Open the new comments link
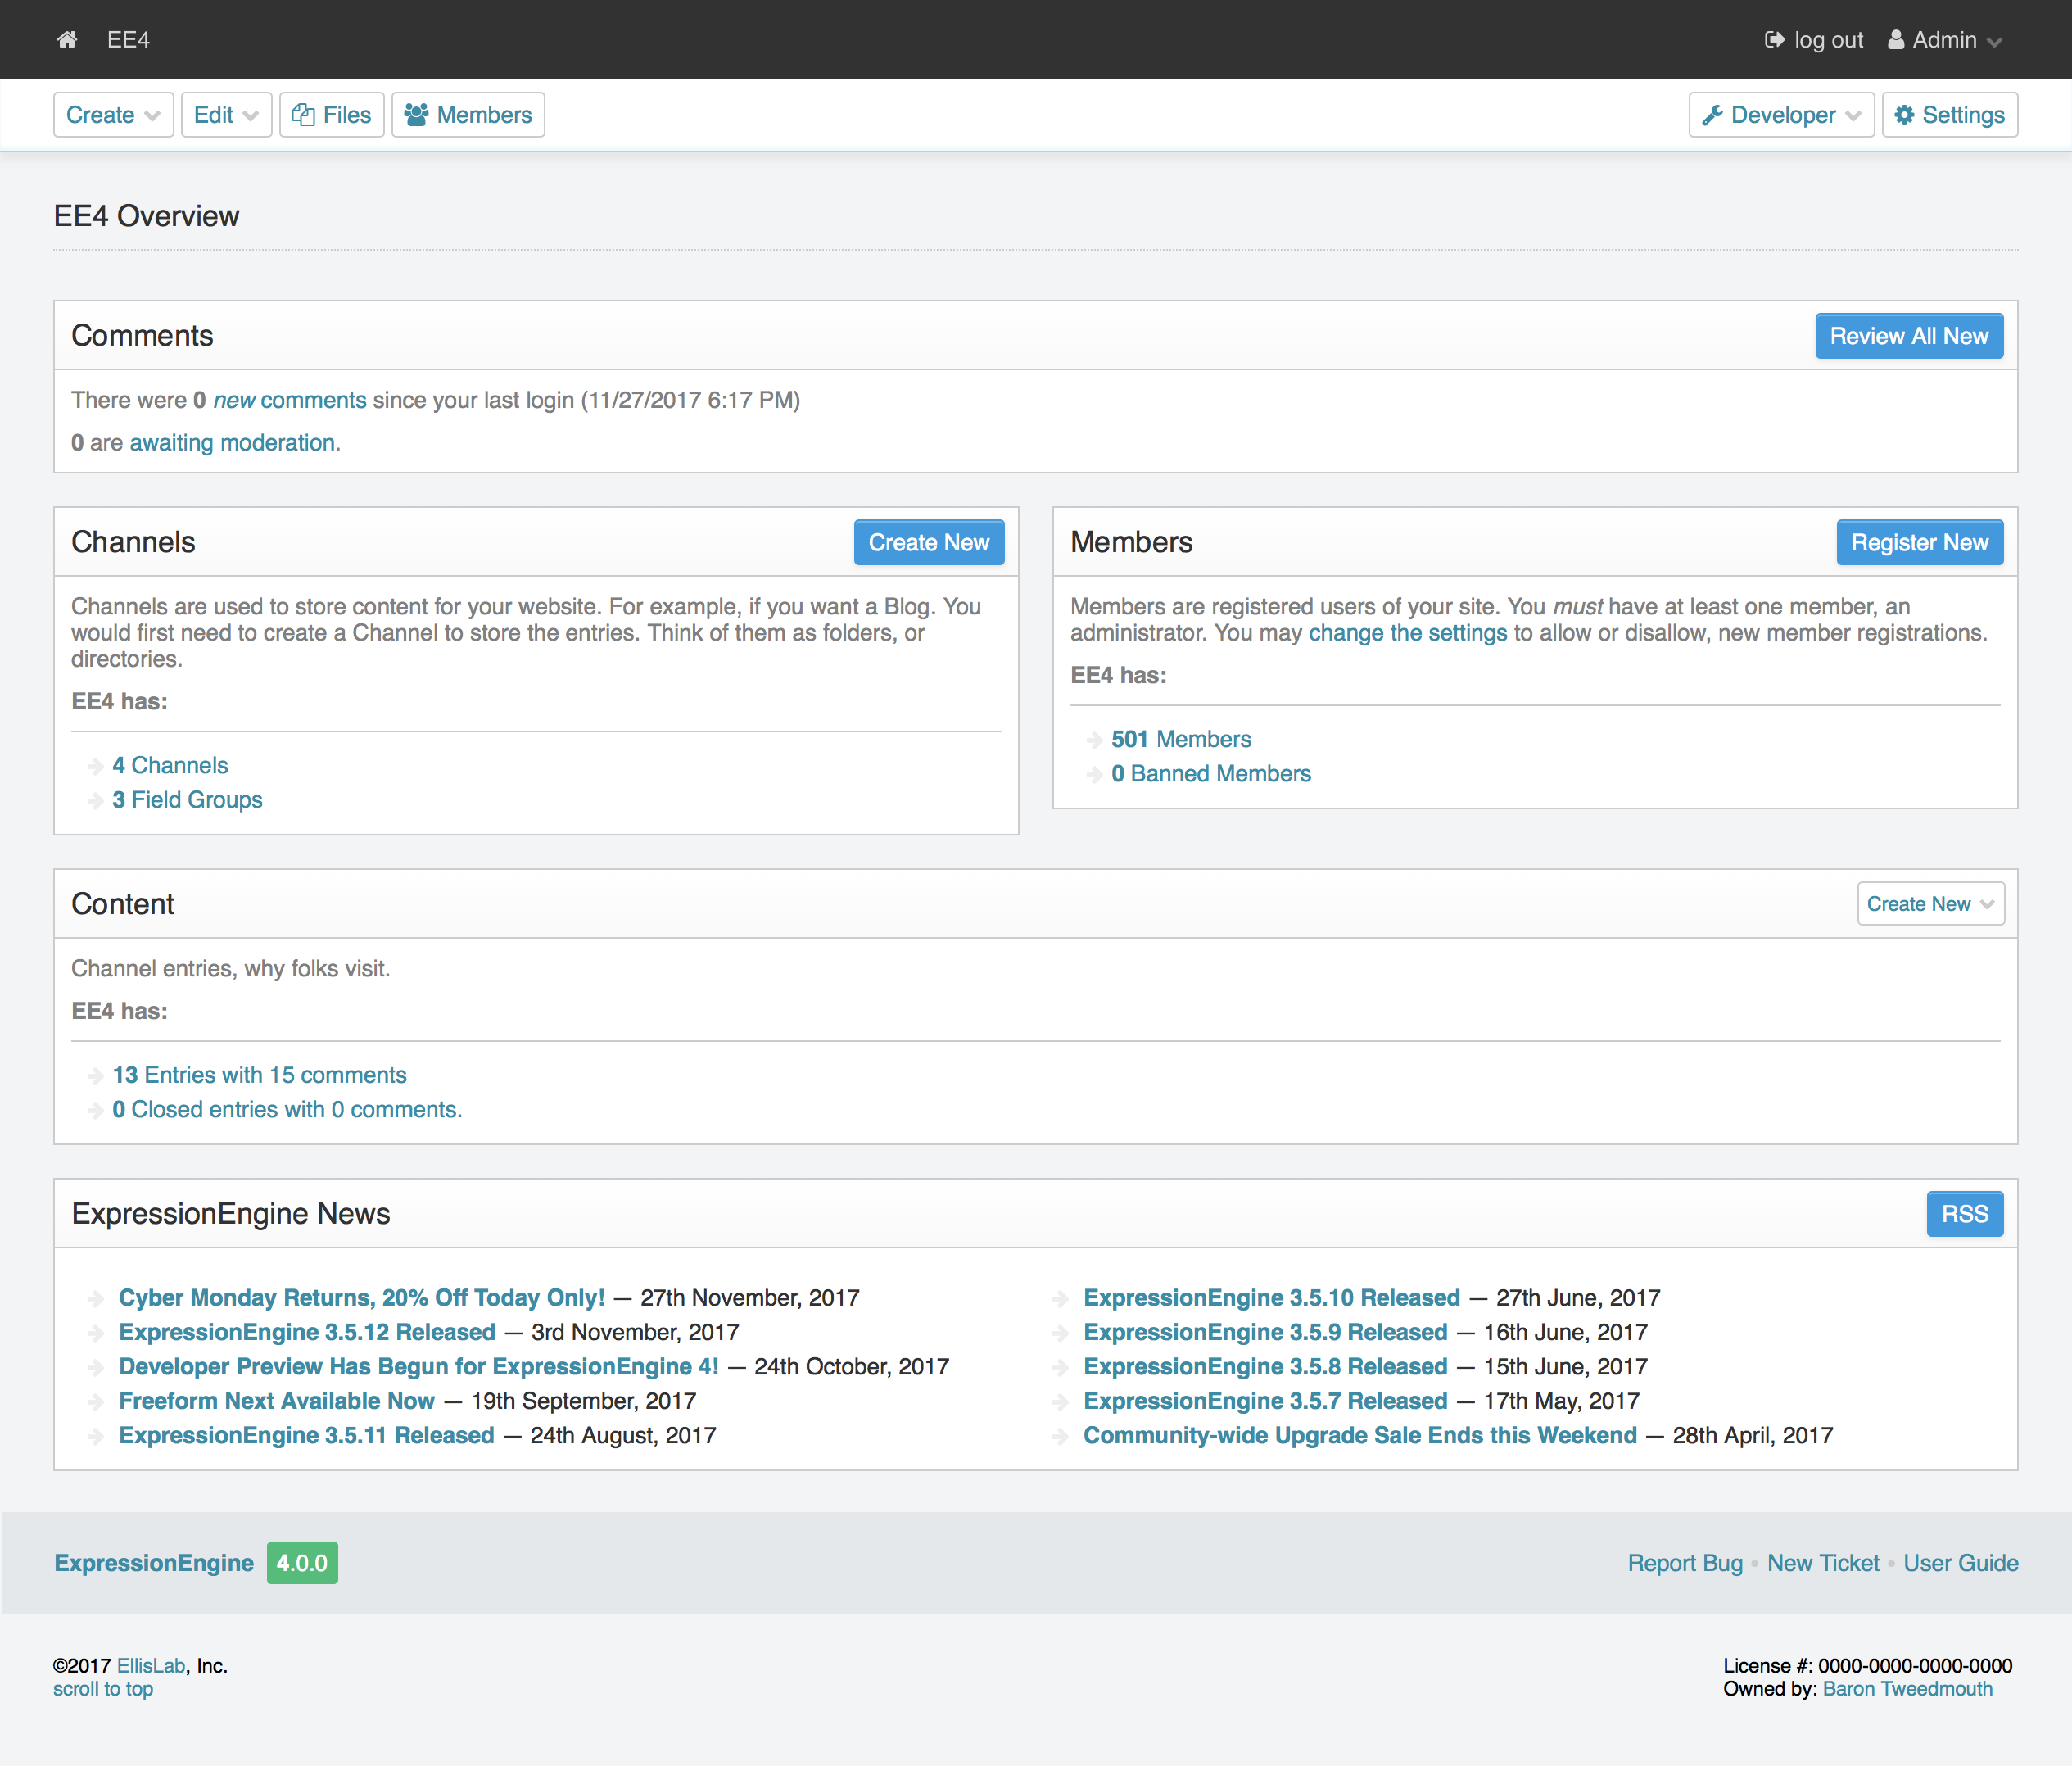The height and width of the screenshot is (1766, 2072). 290,400
